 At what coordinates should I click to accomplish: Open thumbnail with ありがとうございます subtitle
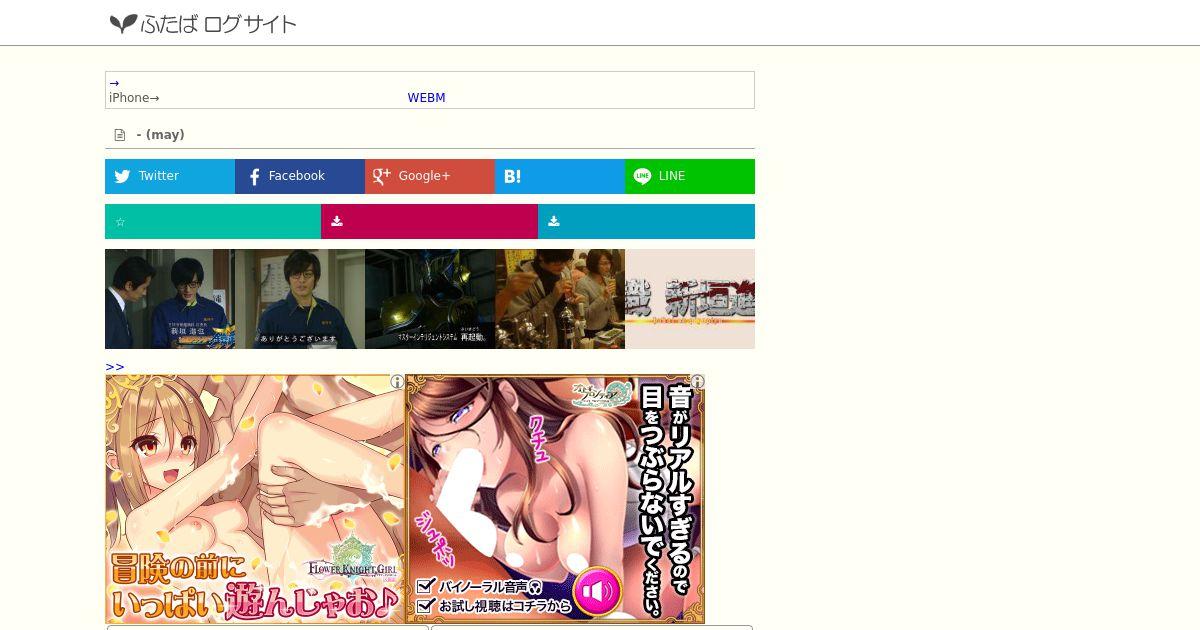click(300, 299)
